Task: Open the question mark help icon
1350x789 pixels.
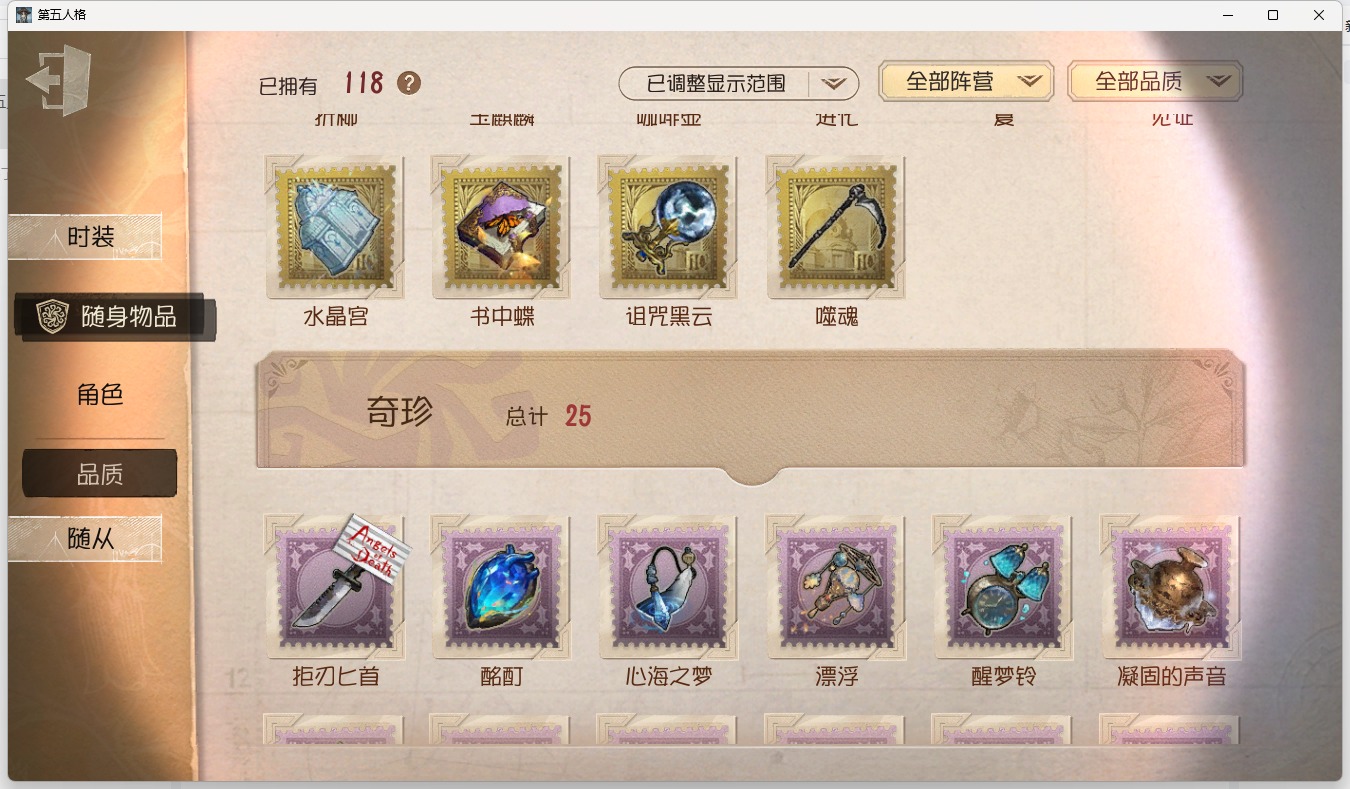Action: click(x=409, y=83)
